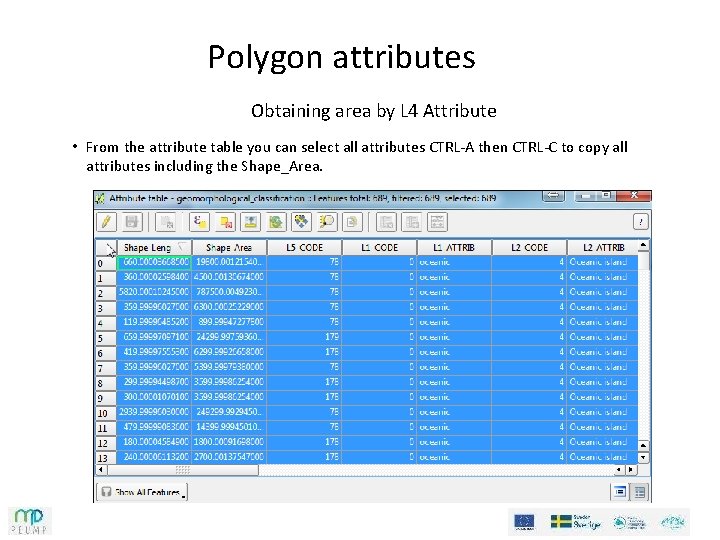This screenshot has width=720, height=540.
Task: Click Zoom map to selected rows icon
Action: coord(327,222)
